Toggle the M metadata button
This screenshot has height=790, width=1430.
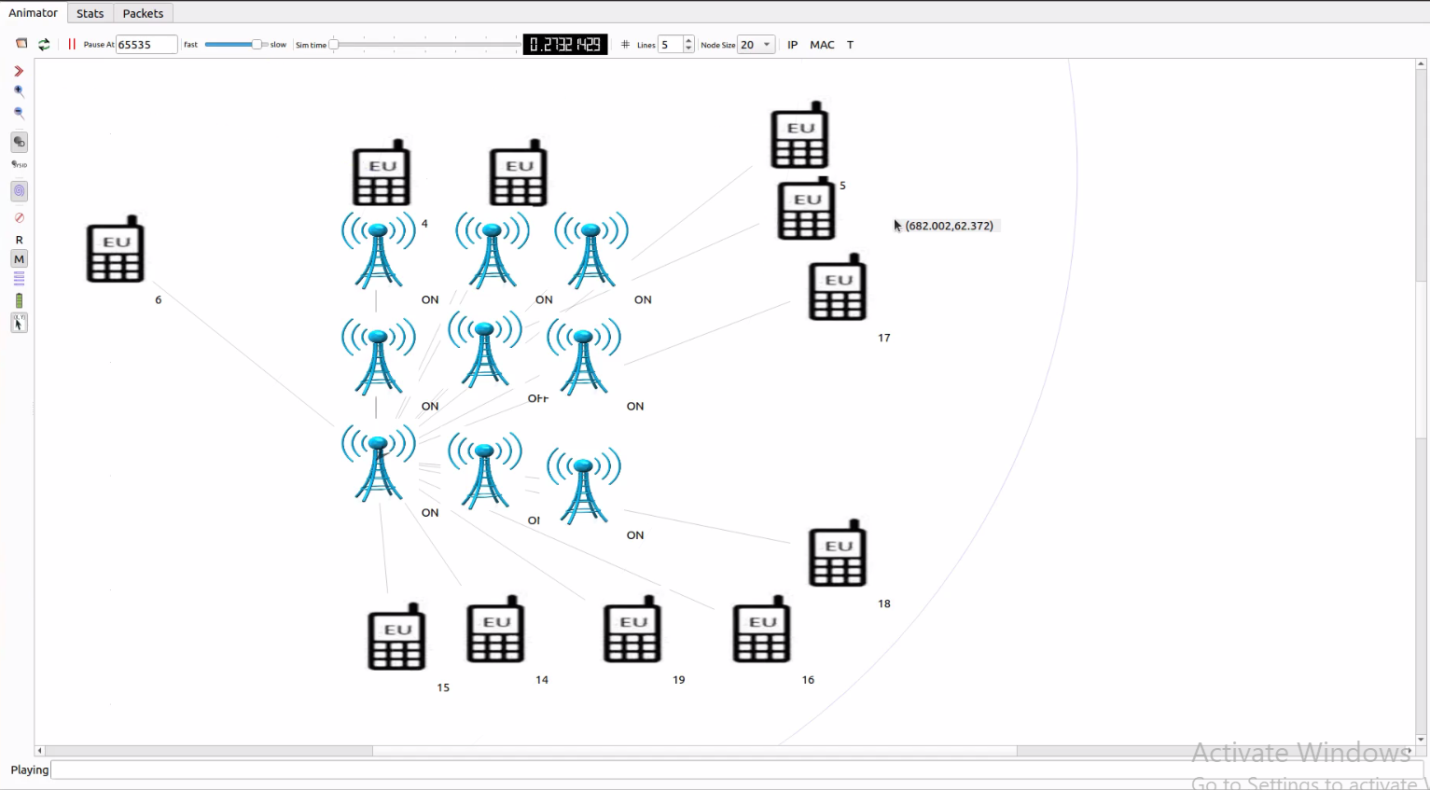click(x=19, y=259)
